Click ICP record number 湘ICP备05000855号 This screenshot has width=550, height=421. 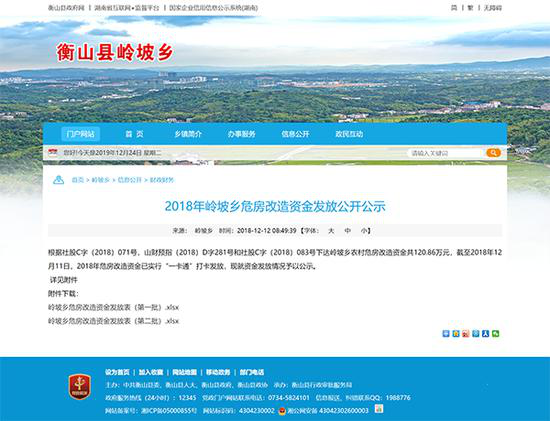point(169,410)
